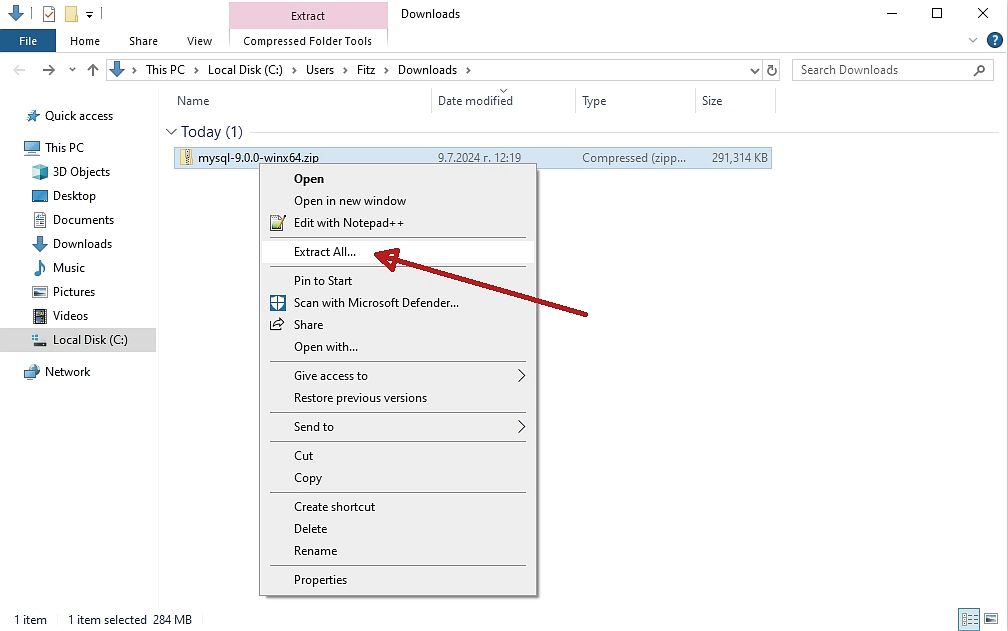Screen dimensions: 1008x631
Task: Click the Help question mark icon
Action: [994, 40]
